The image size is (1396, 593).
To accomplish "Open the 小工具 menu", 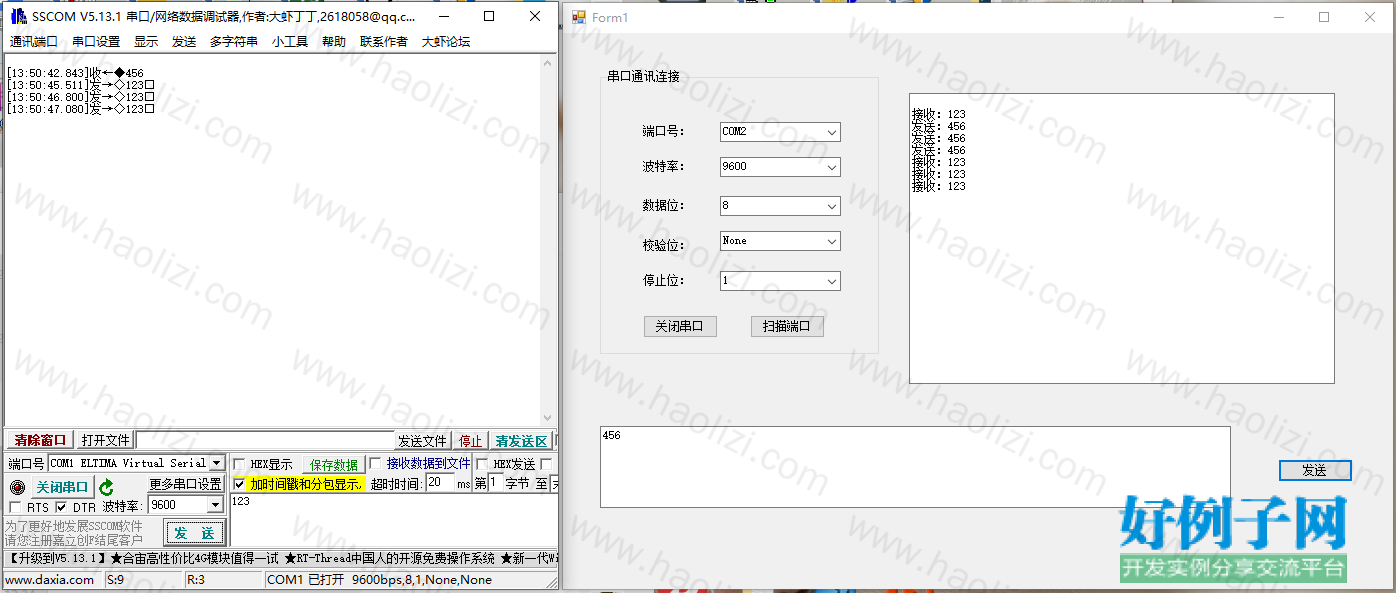I will [x=290, y=42].
